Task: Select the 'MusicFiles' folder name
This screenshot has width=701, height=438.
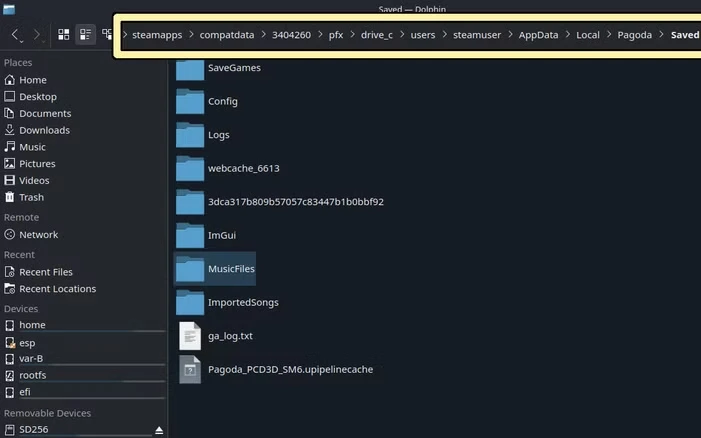Action: pyautogui.click(x=231, y=269)
